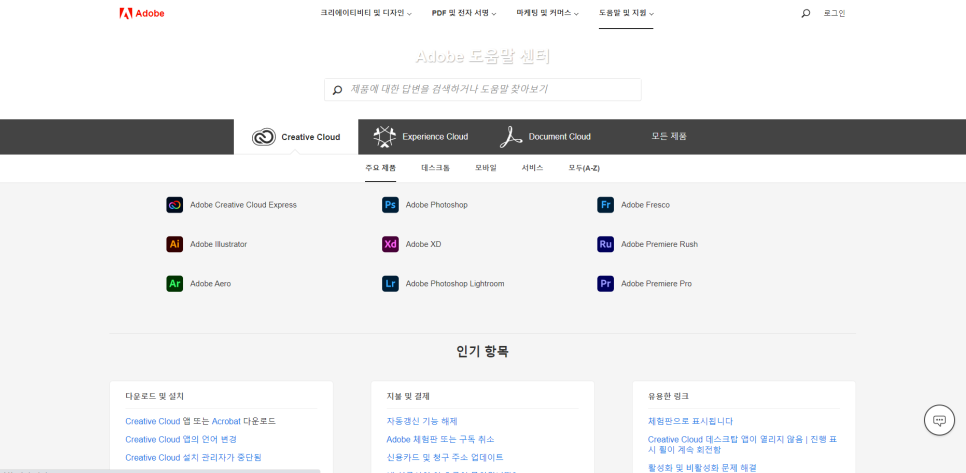The height and width of the screenshot is (473, 966).
Task: Open the Adobe Fresco text link
Action: point(645,205)
